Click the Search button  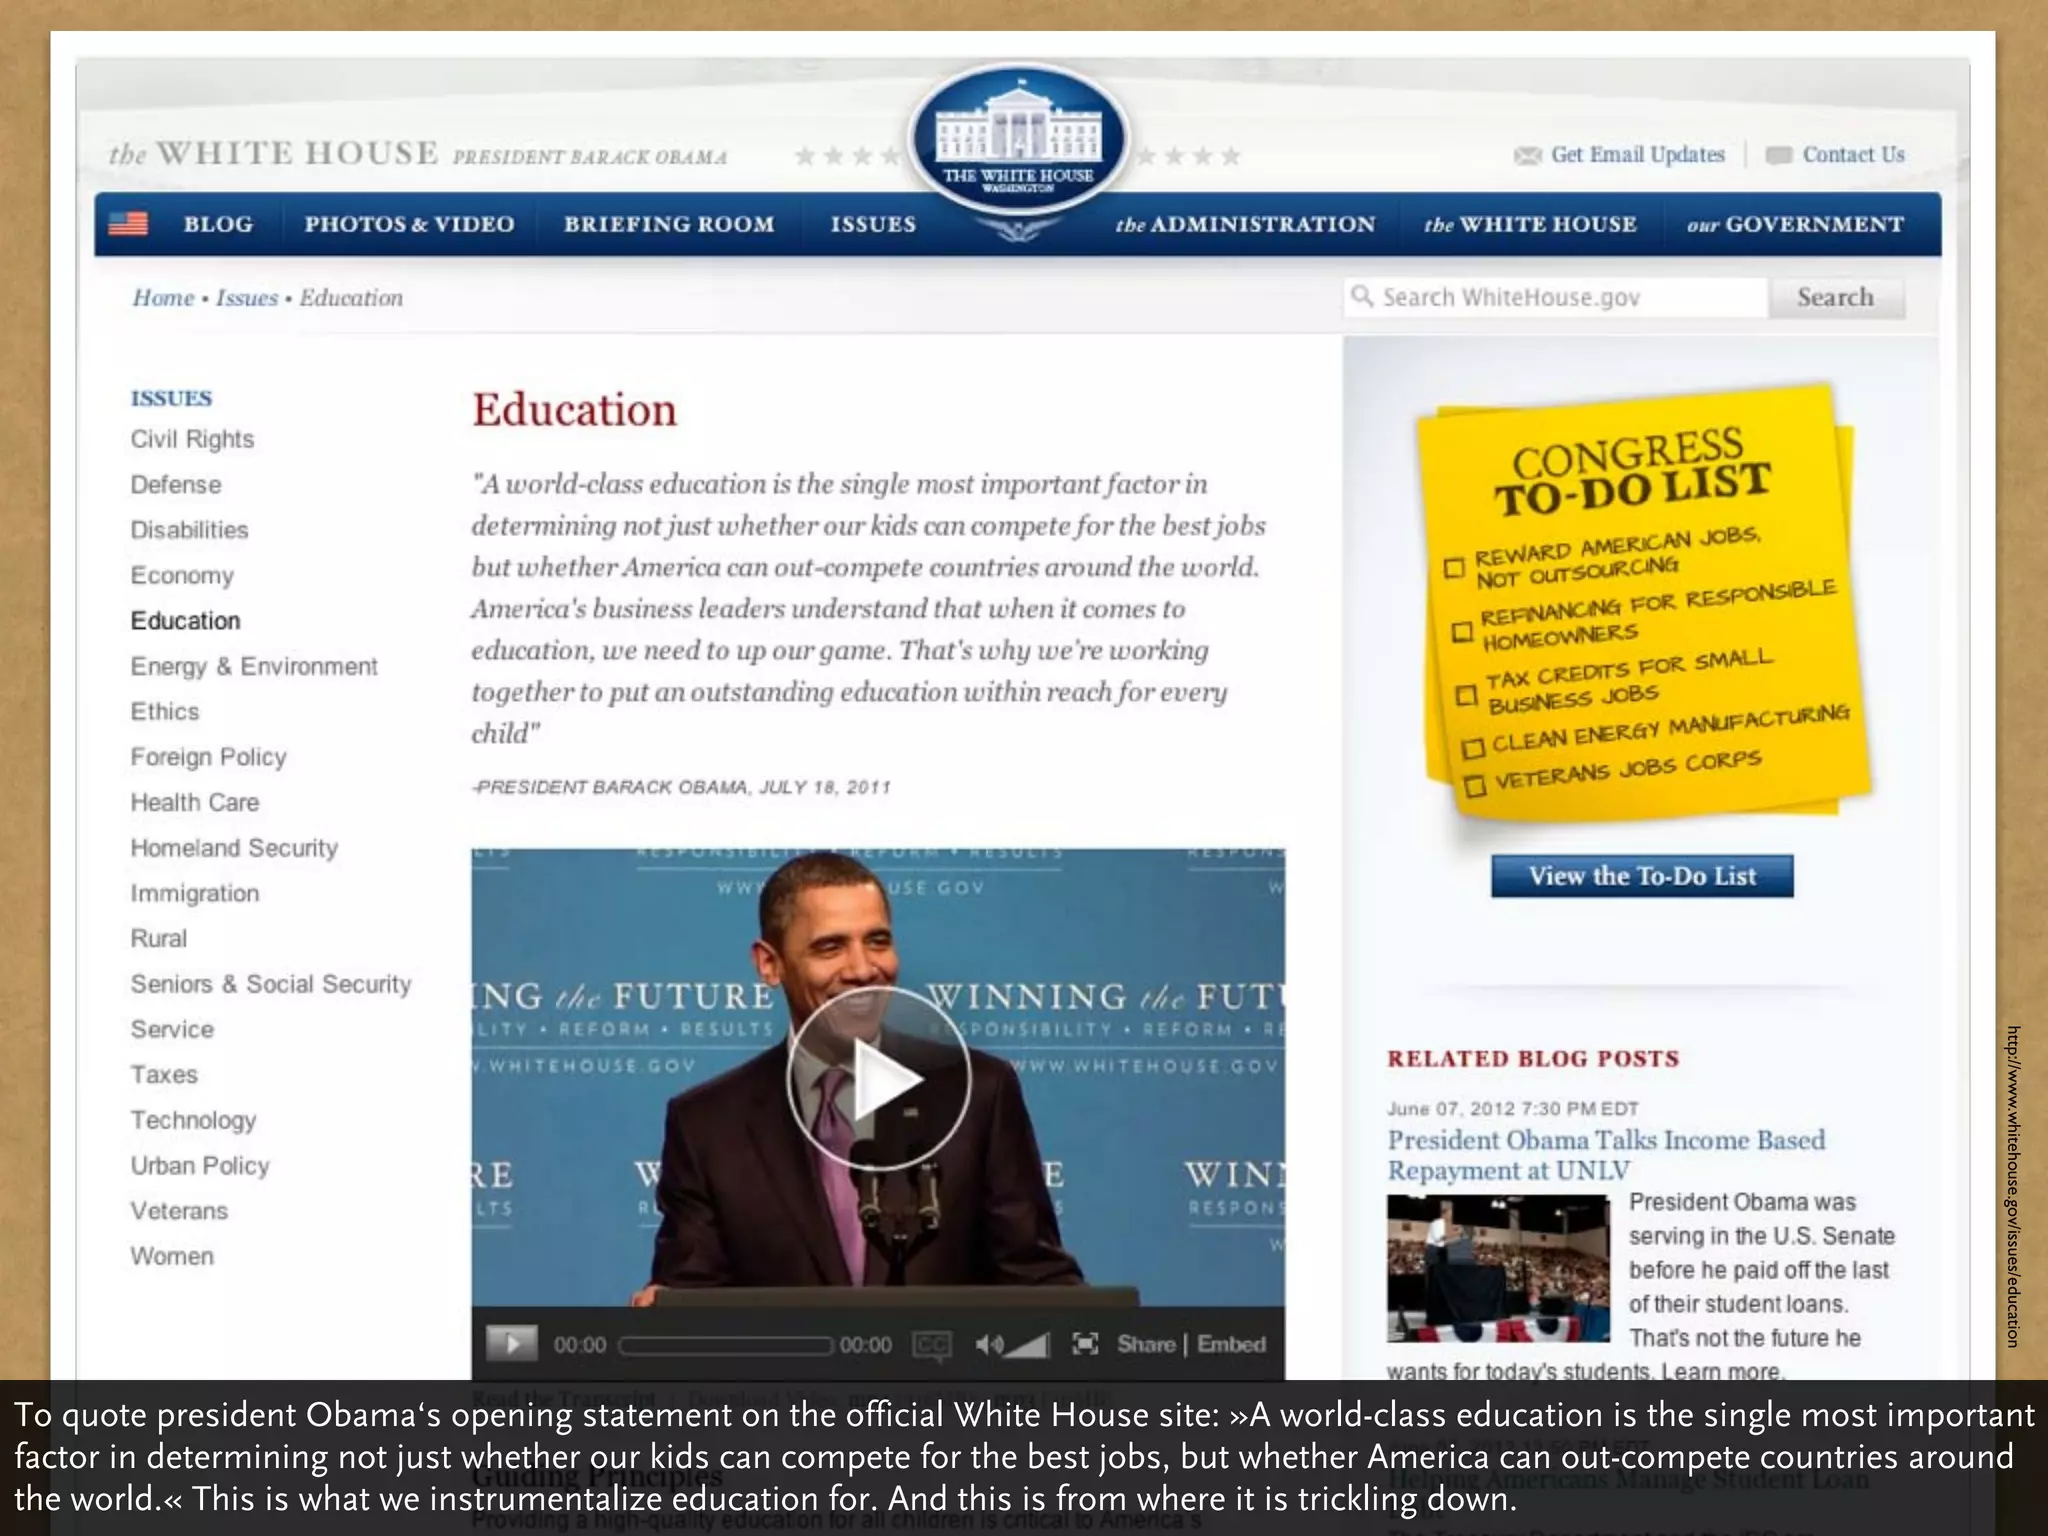tap(1836, 297)
